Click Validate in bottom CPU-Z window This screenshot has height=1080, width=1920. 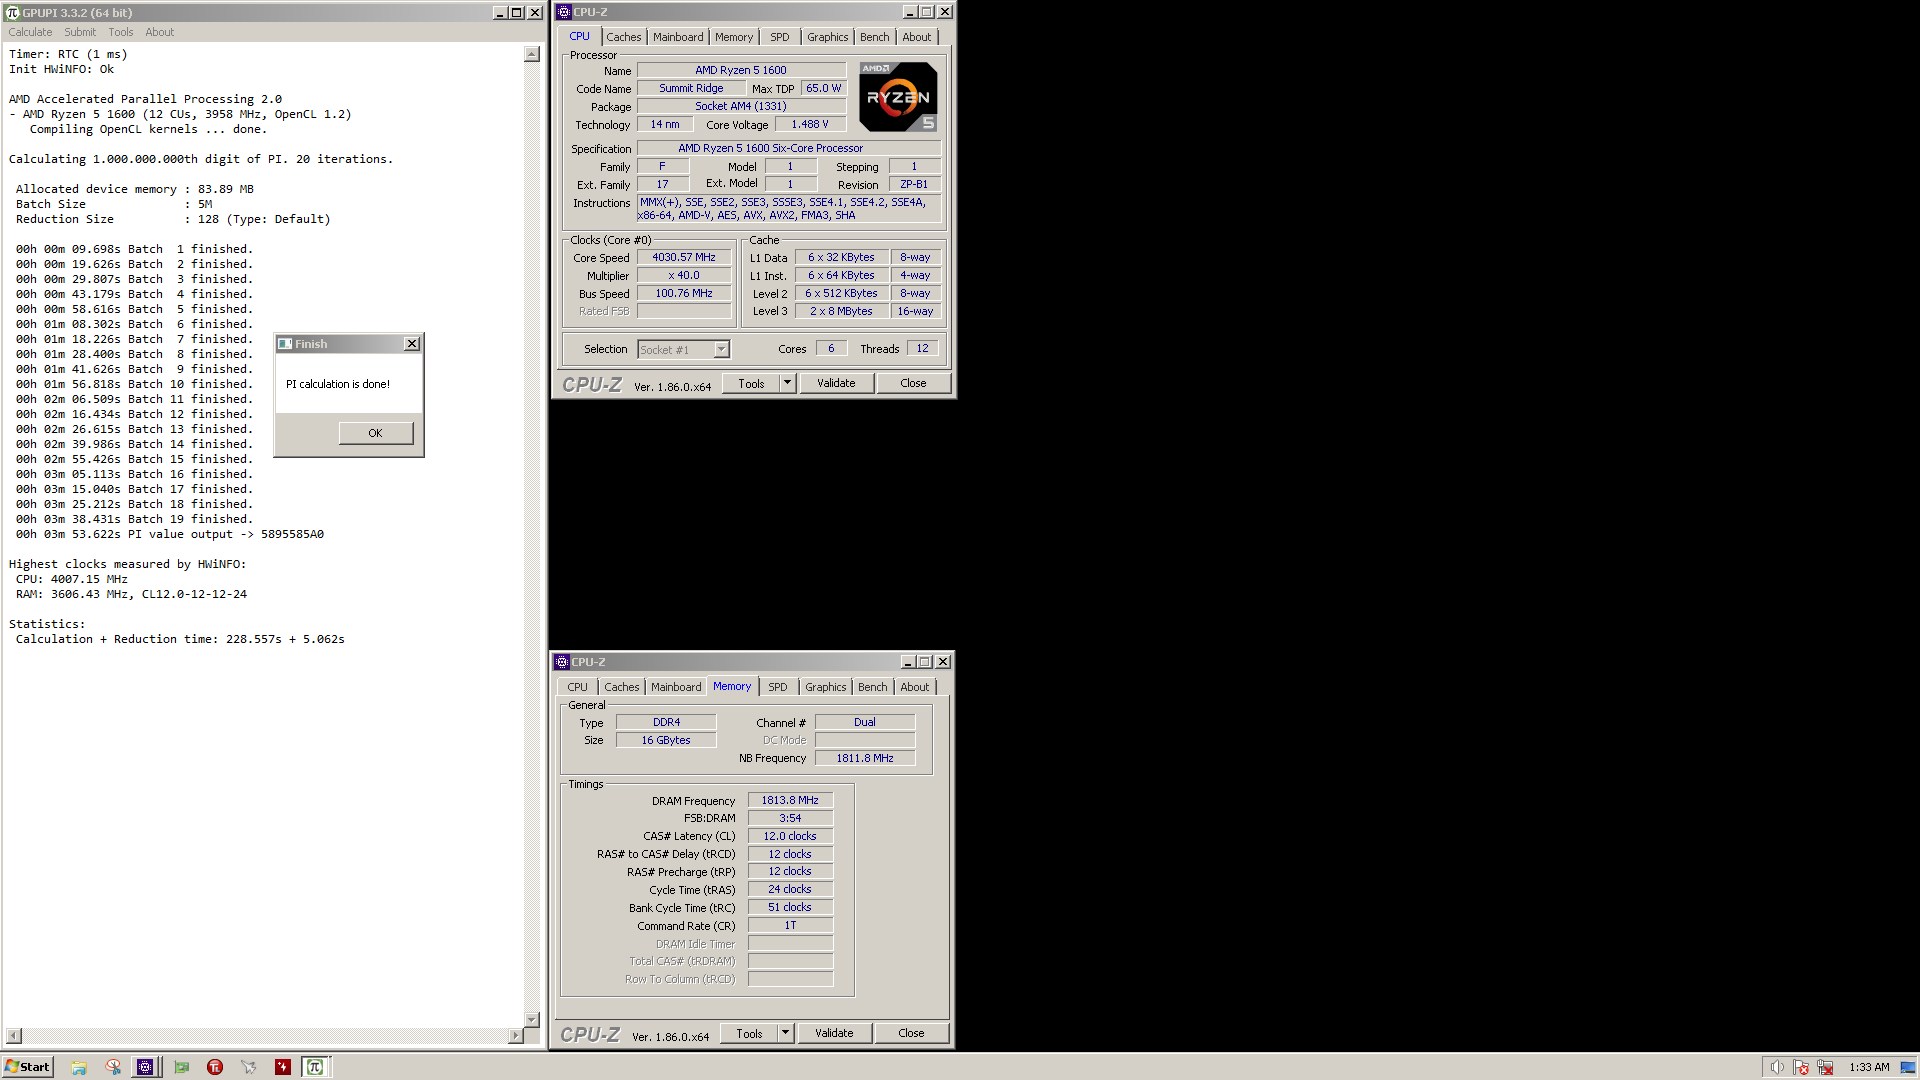[x=834, y=1033]
